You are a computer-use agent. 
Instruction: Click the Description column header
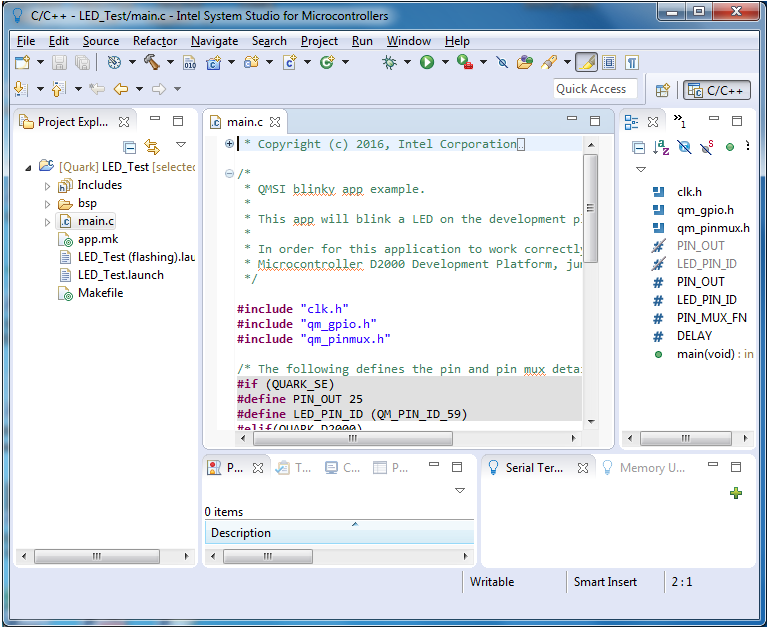coord(339,532)
